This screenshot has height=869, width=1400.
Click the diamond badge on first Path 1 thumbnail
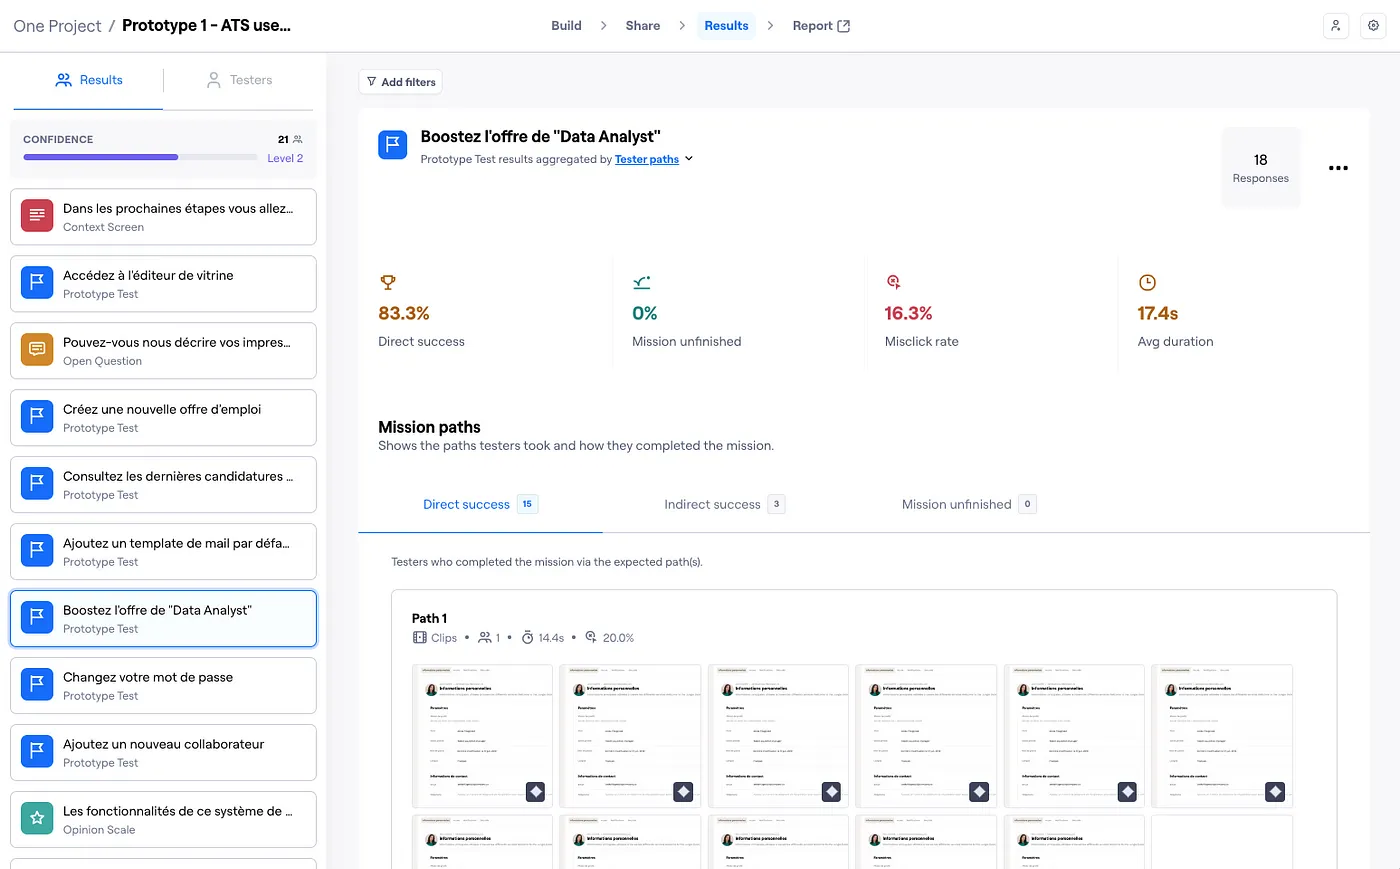[536, 792]
